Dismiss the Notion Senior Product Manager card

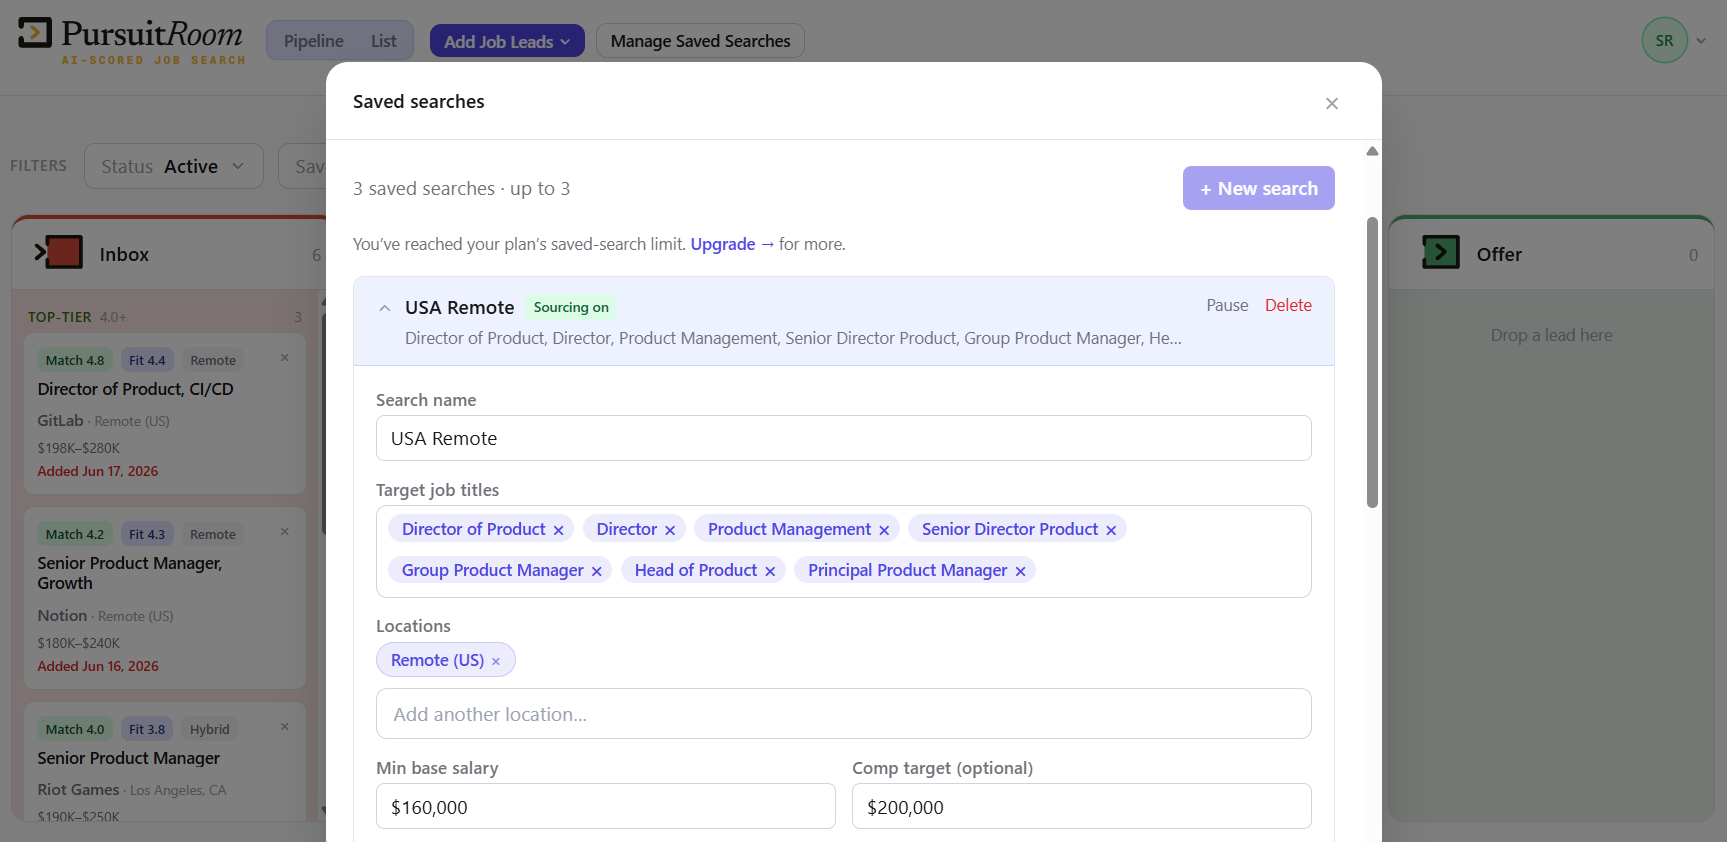pyautogui.click(x=285, y=532)
